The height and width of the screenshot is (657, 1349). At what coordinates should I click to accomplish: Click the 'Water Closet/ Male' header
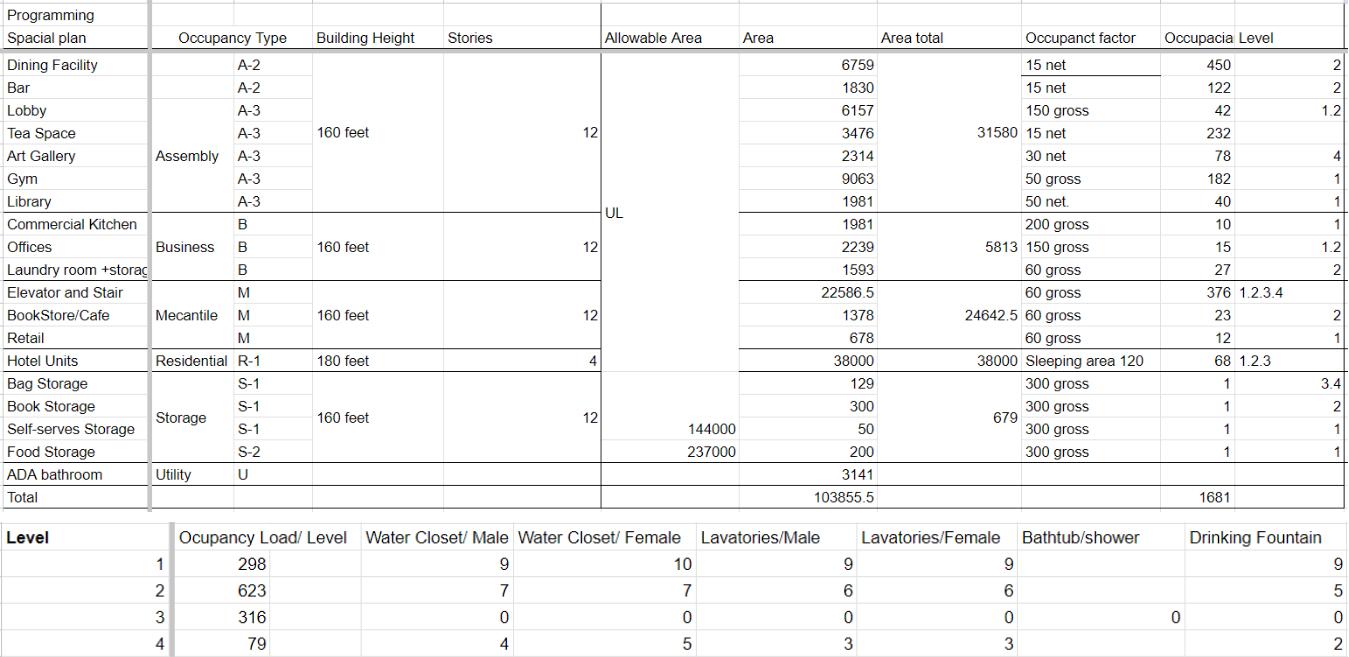[x=437, y=538]
